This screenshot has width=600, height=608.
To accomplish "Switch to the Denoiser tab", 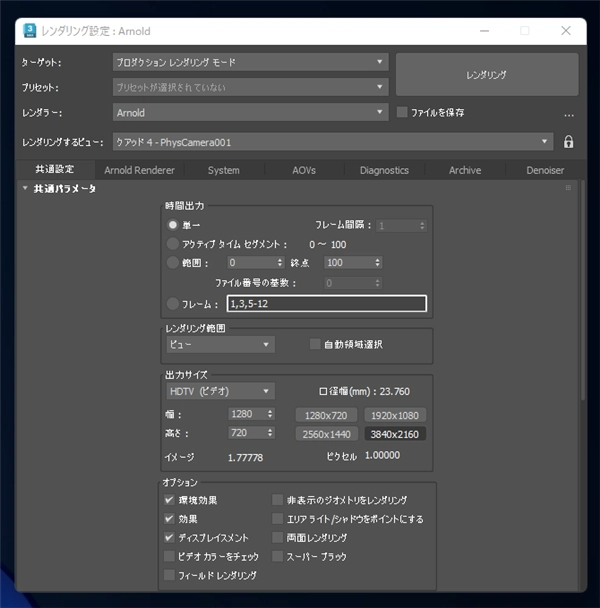I will click(545, 170).
